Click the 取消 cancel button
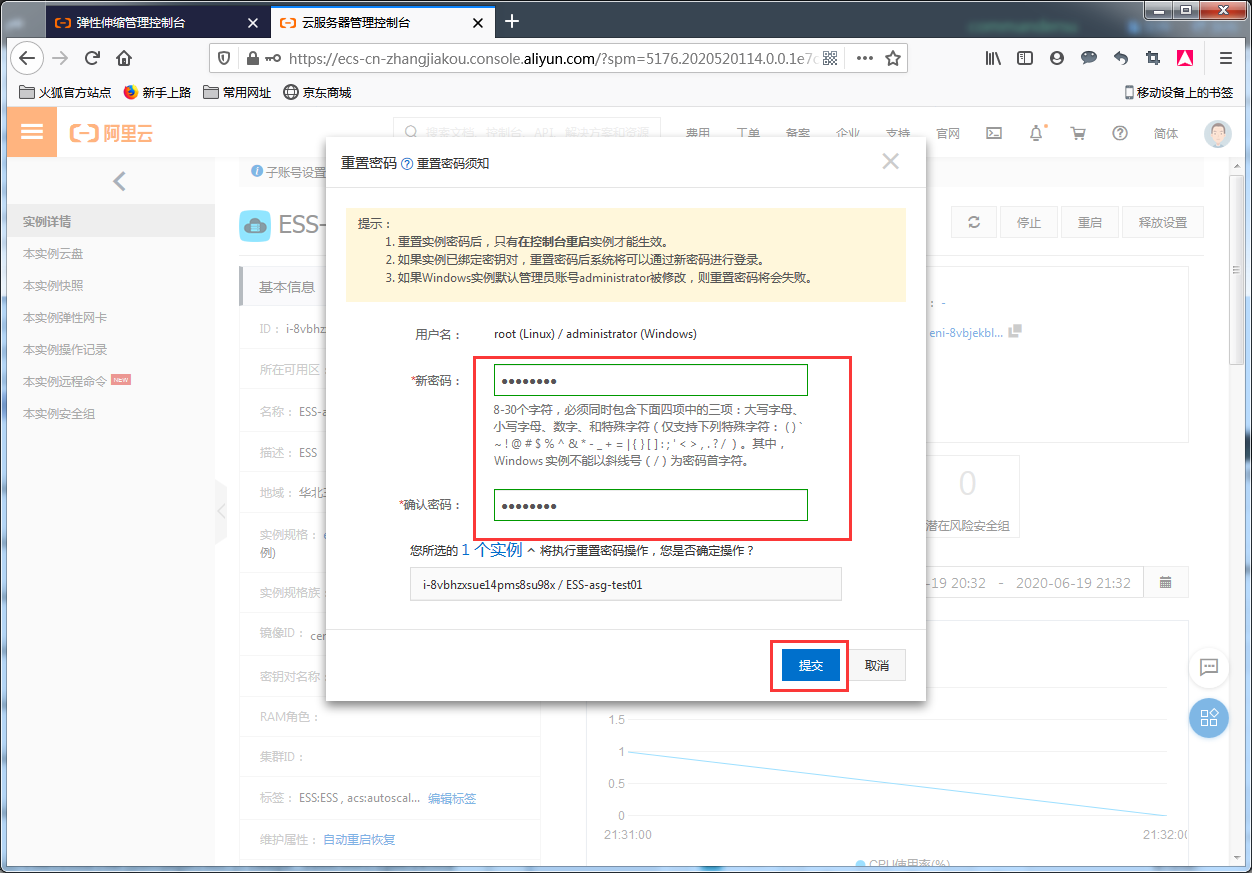The image size is (1252, 873). 877,665
